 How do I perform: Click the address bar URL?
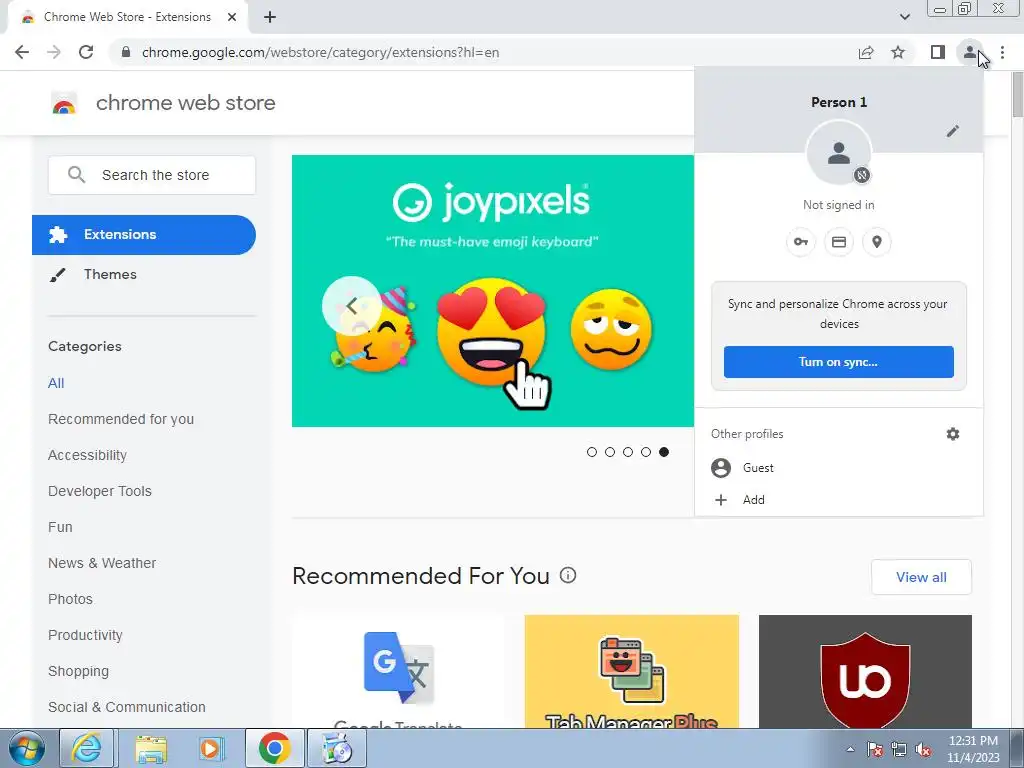[x=320, y=52]
